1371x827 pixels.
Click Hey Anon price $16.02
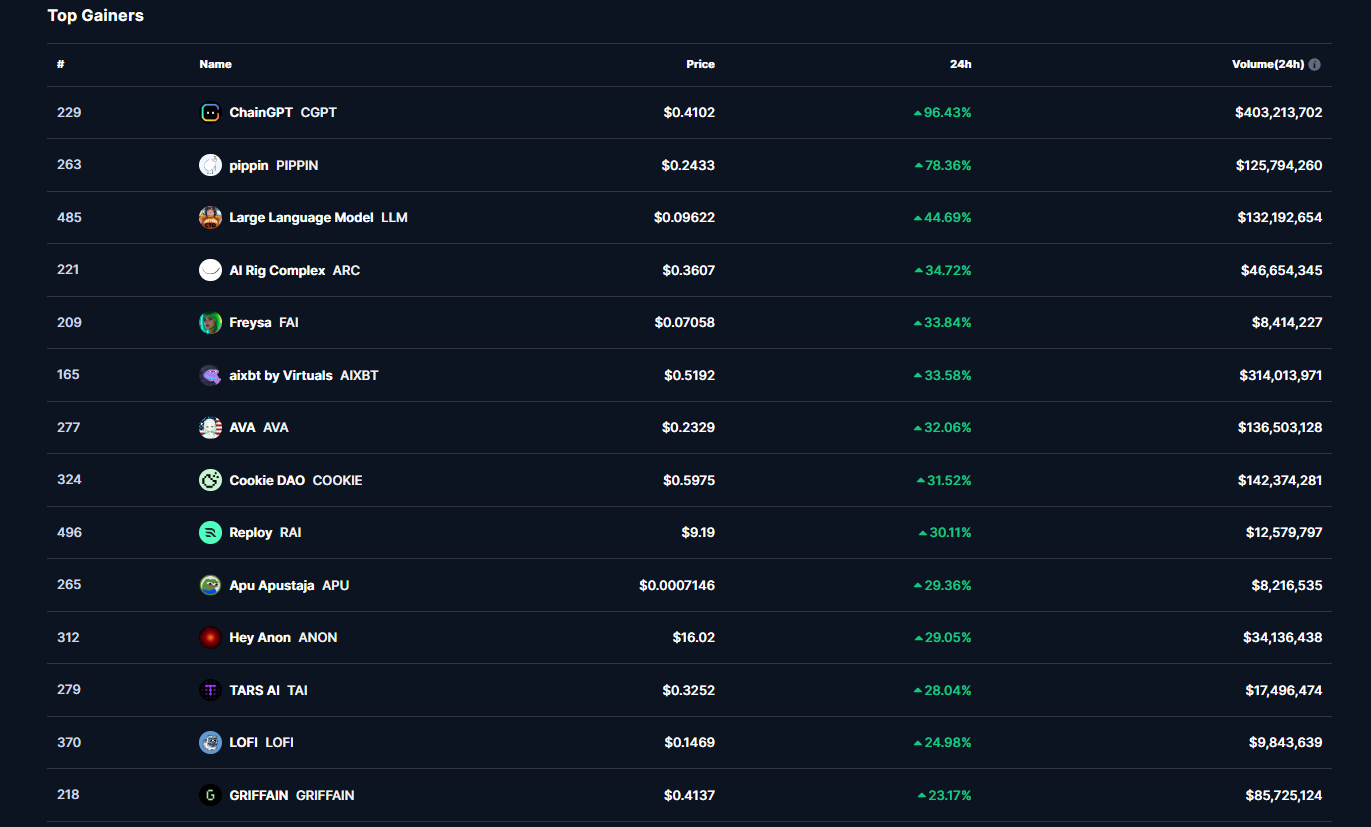(694, 638)
